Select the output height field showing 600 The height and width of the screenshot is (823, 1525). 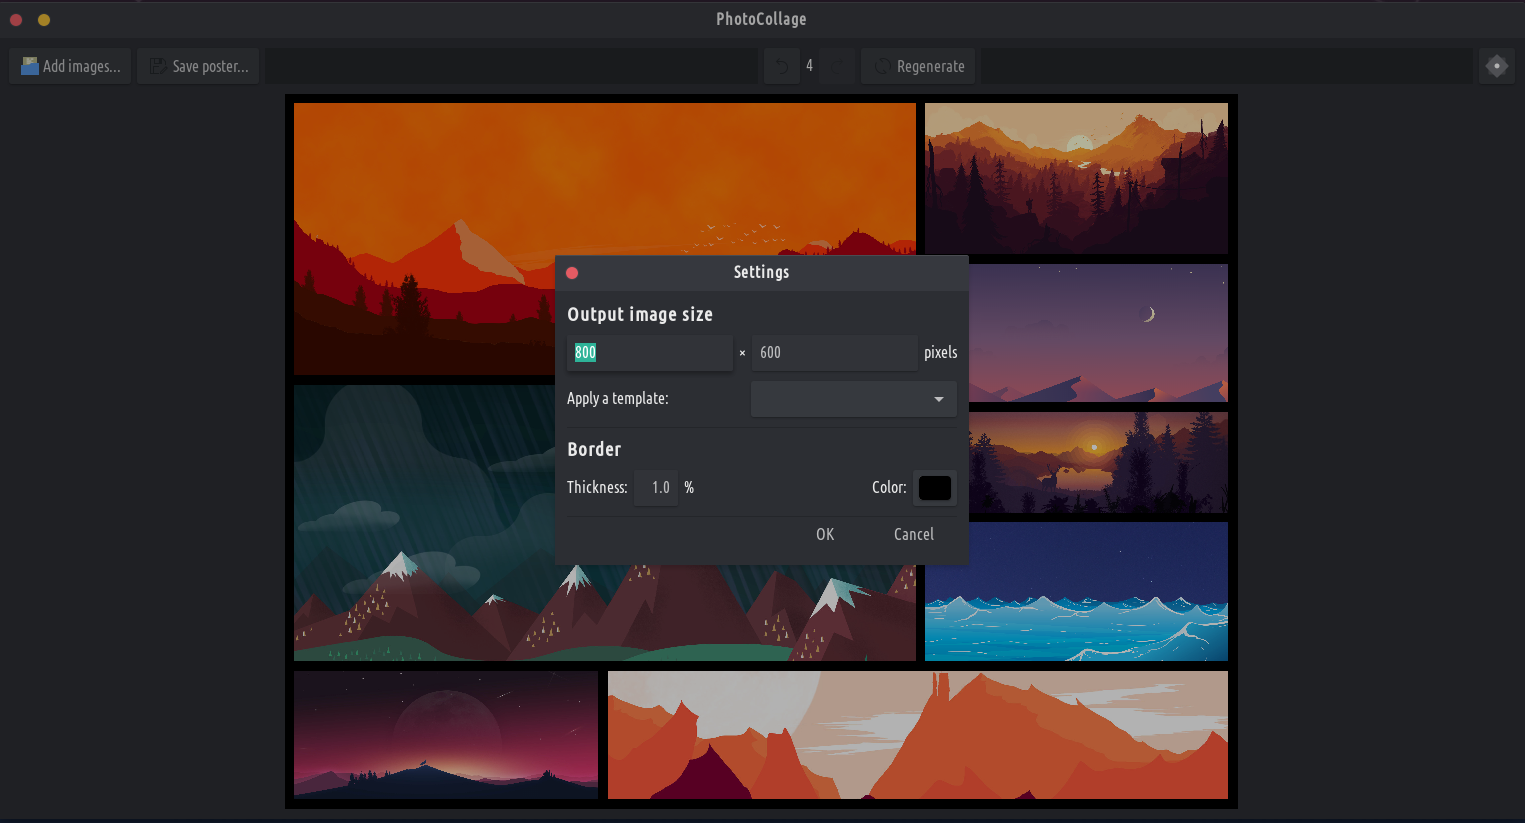coord(834,352)
